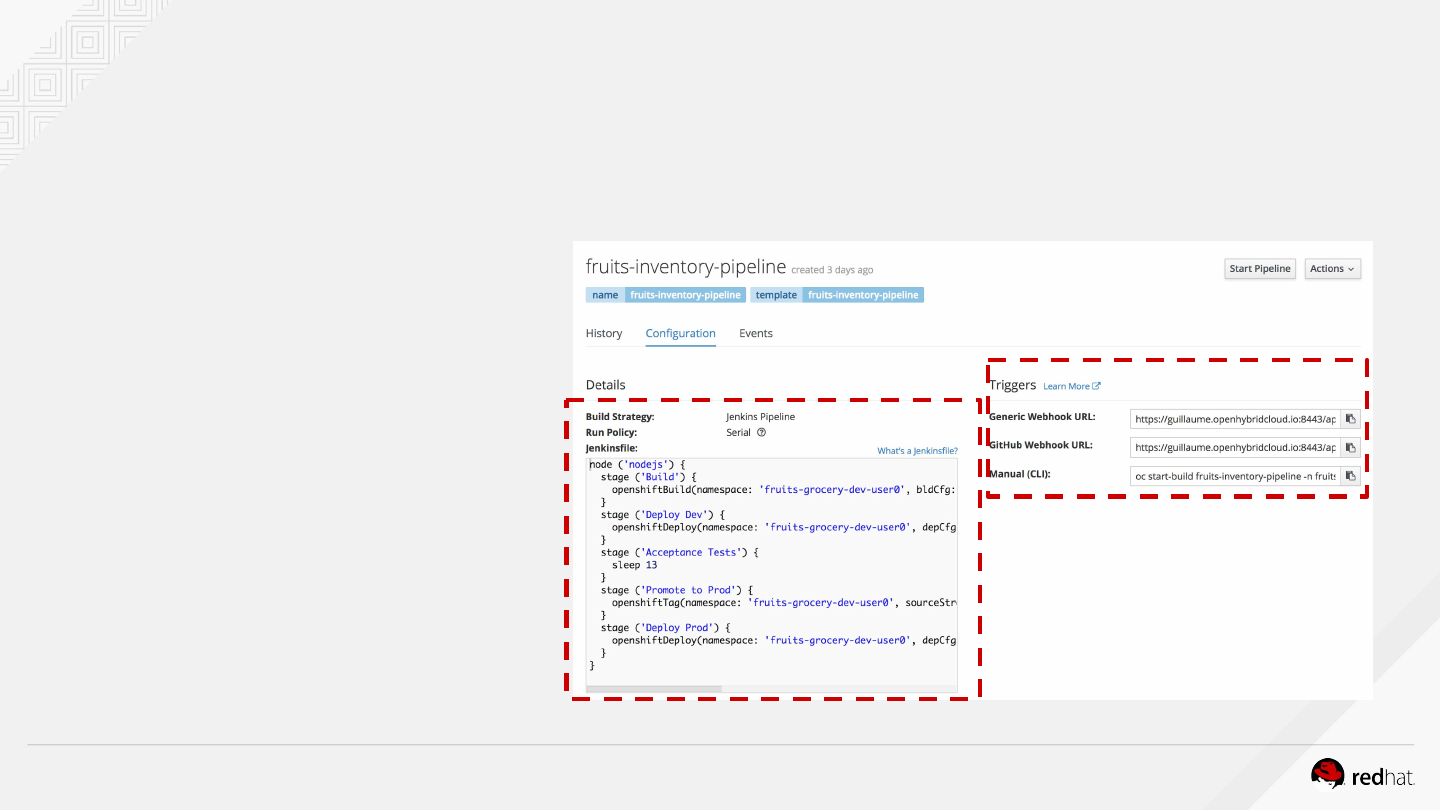The width and height of the screenshot is (1440, 810).
Task: Click the Jenkinsfile horizontal scrollbar
Action: [x=654, y=688]
